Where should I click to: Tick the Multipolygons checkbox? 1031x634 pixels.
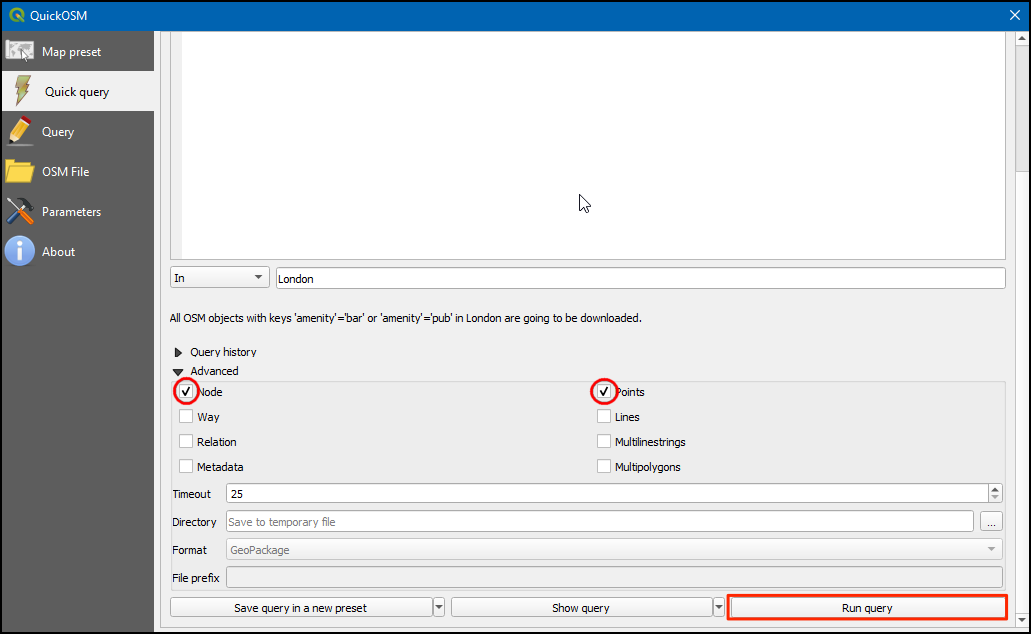tap(604, 467)
